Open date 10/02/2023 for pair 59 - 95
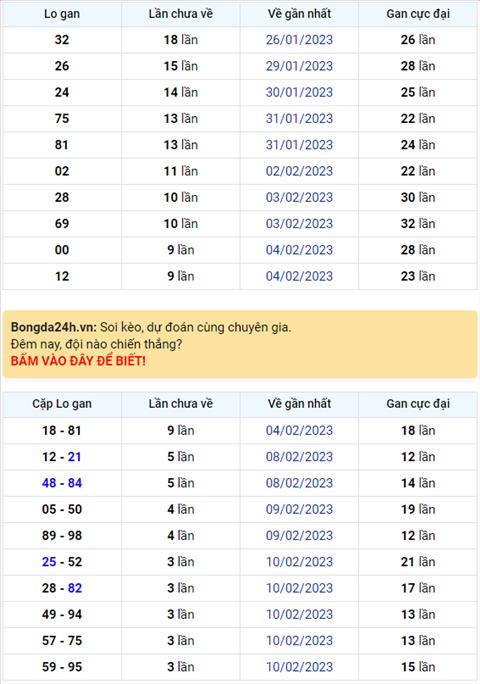This screenshot has height=684, width=480. coord(299,667)
